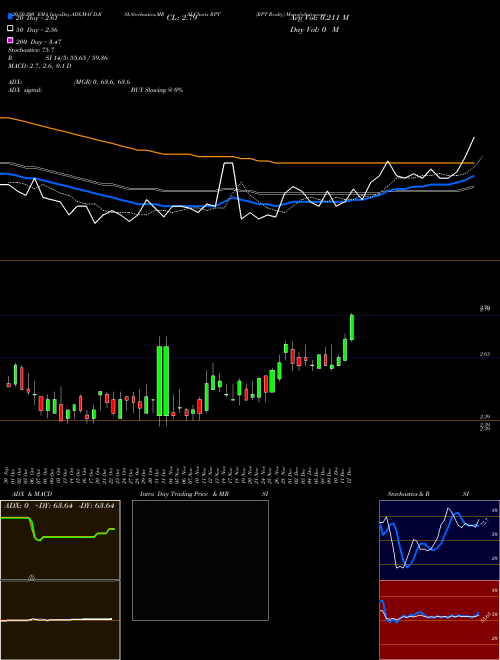Viewport: 500px width, 660px height.
Task: Click the 'ADX & MACD' panel title
Action: (32, 494)
